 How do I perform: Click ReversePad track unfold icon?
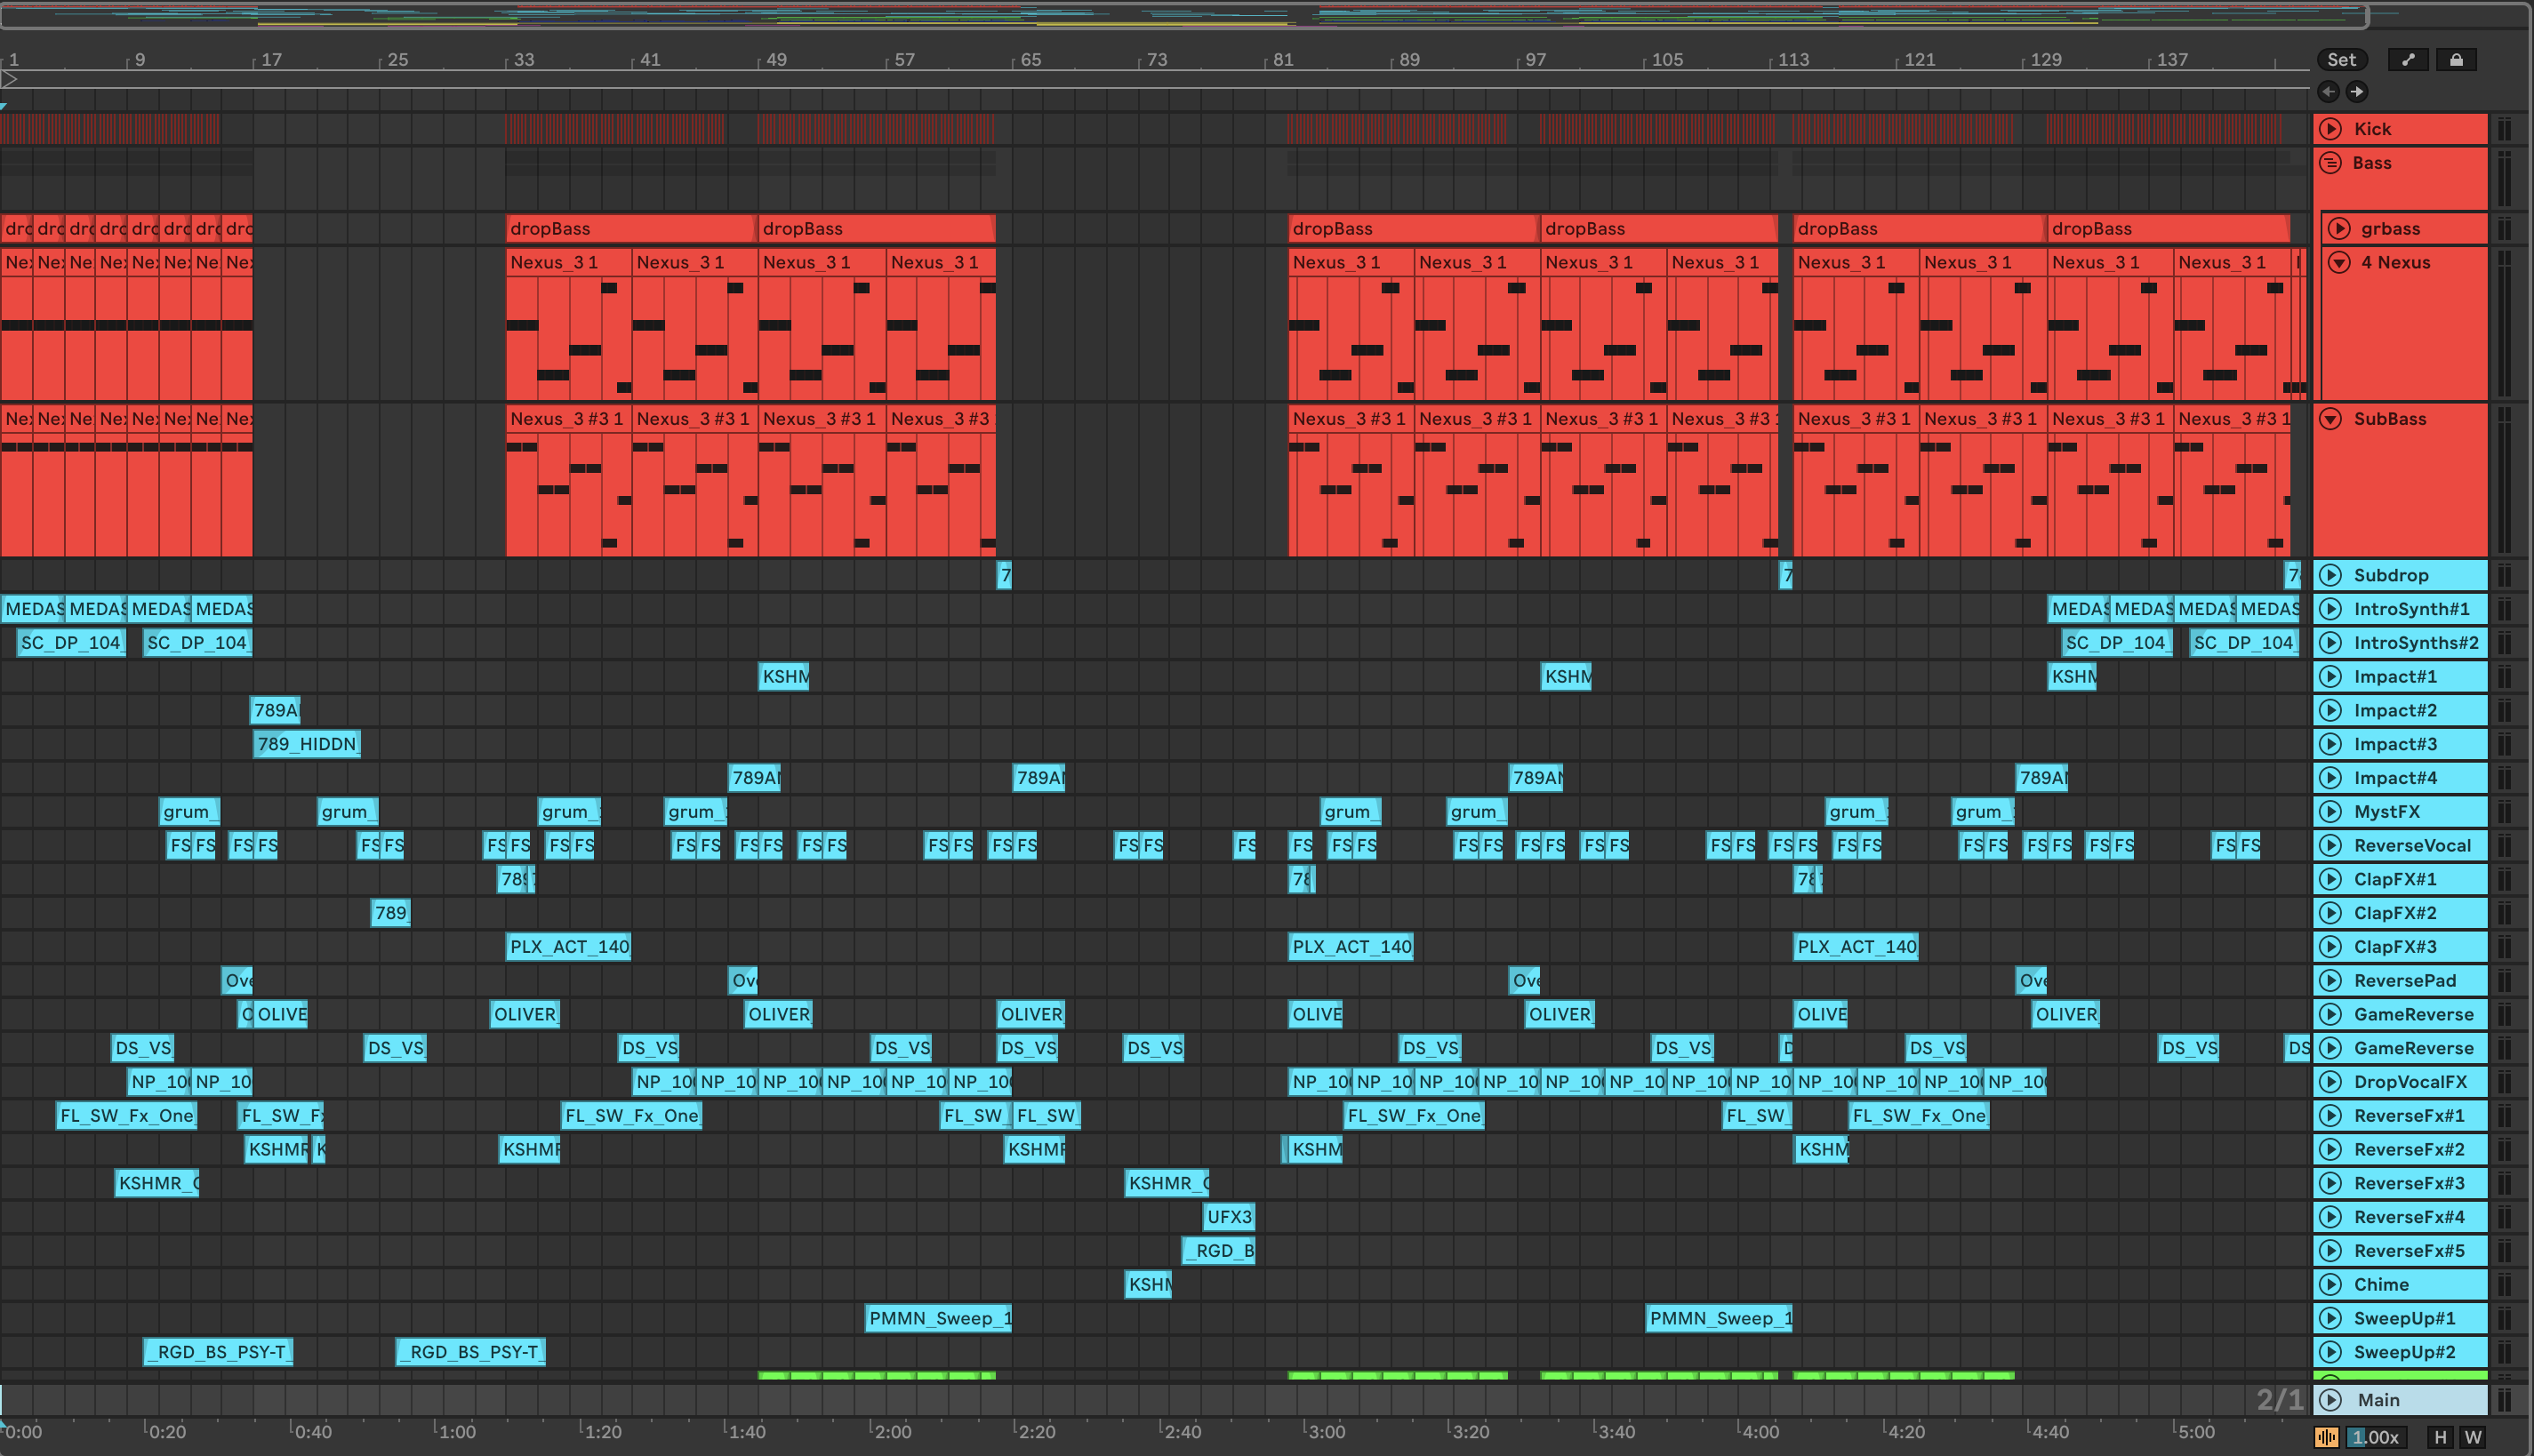pos(2330,981)
